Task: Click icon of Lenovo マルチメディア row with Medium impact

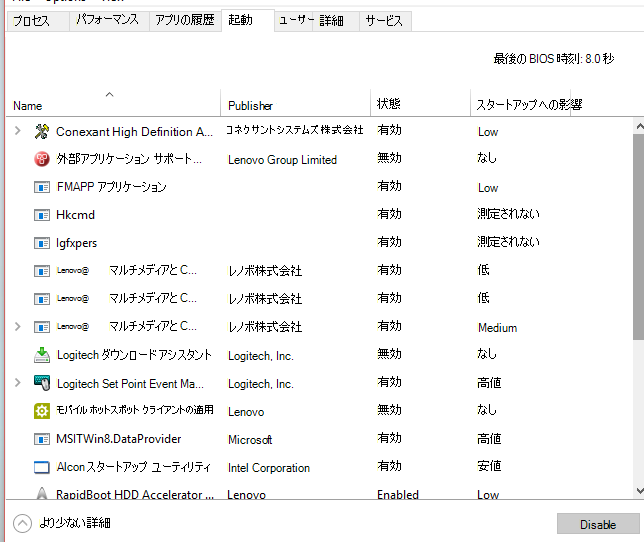Action: pyautogui.click(x=41, y=327)
